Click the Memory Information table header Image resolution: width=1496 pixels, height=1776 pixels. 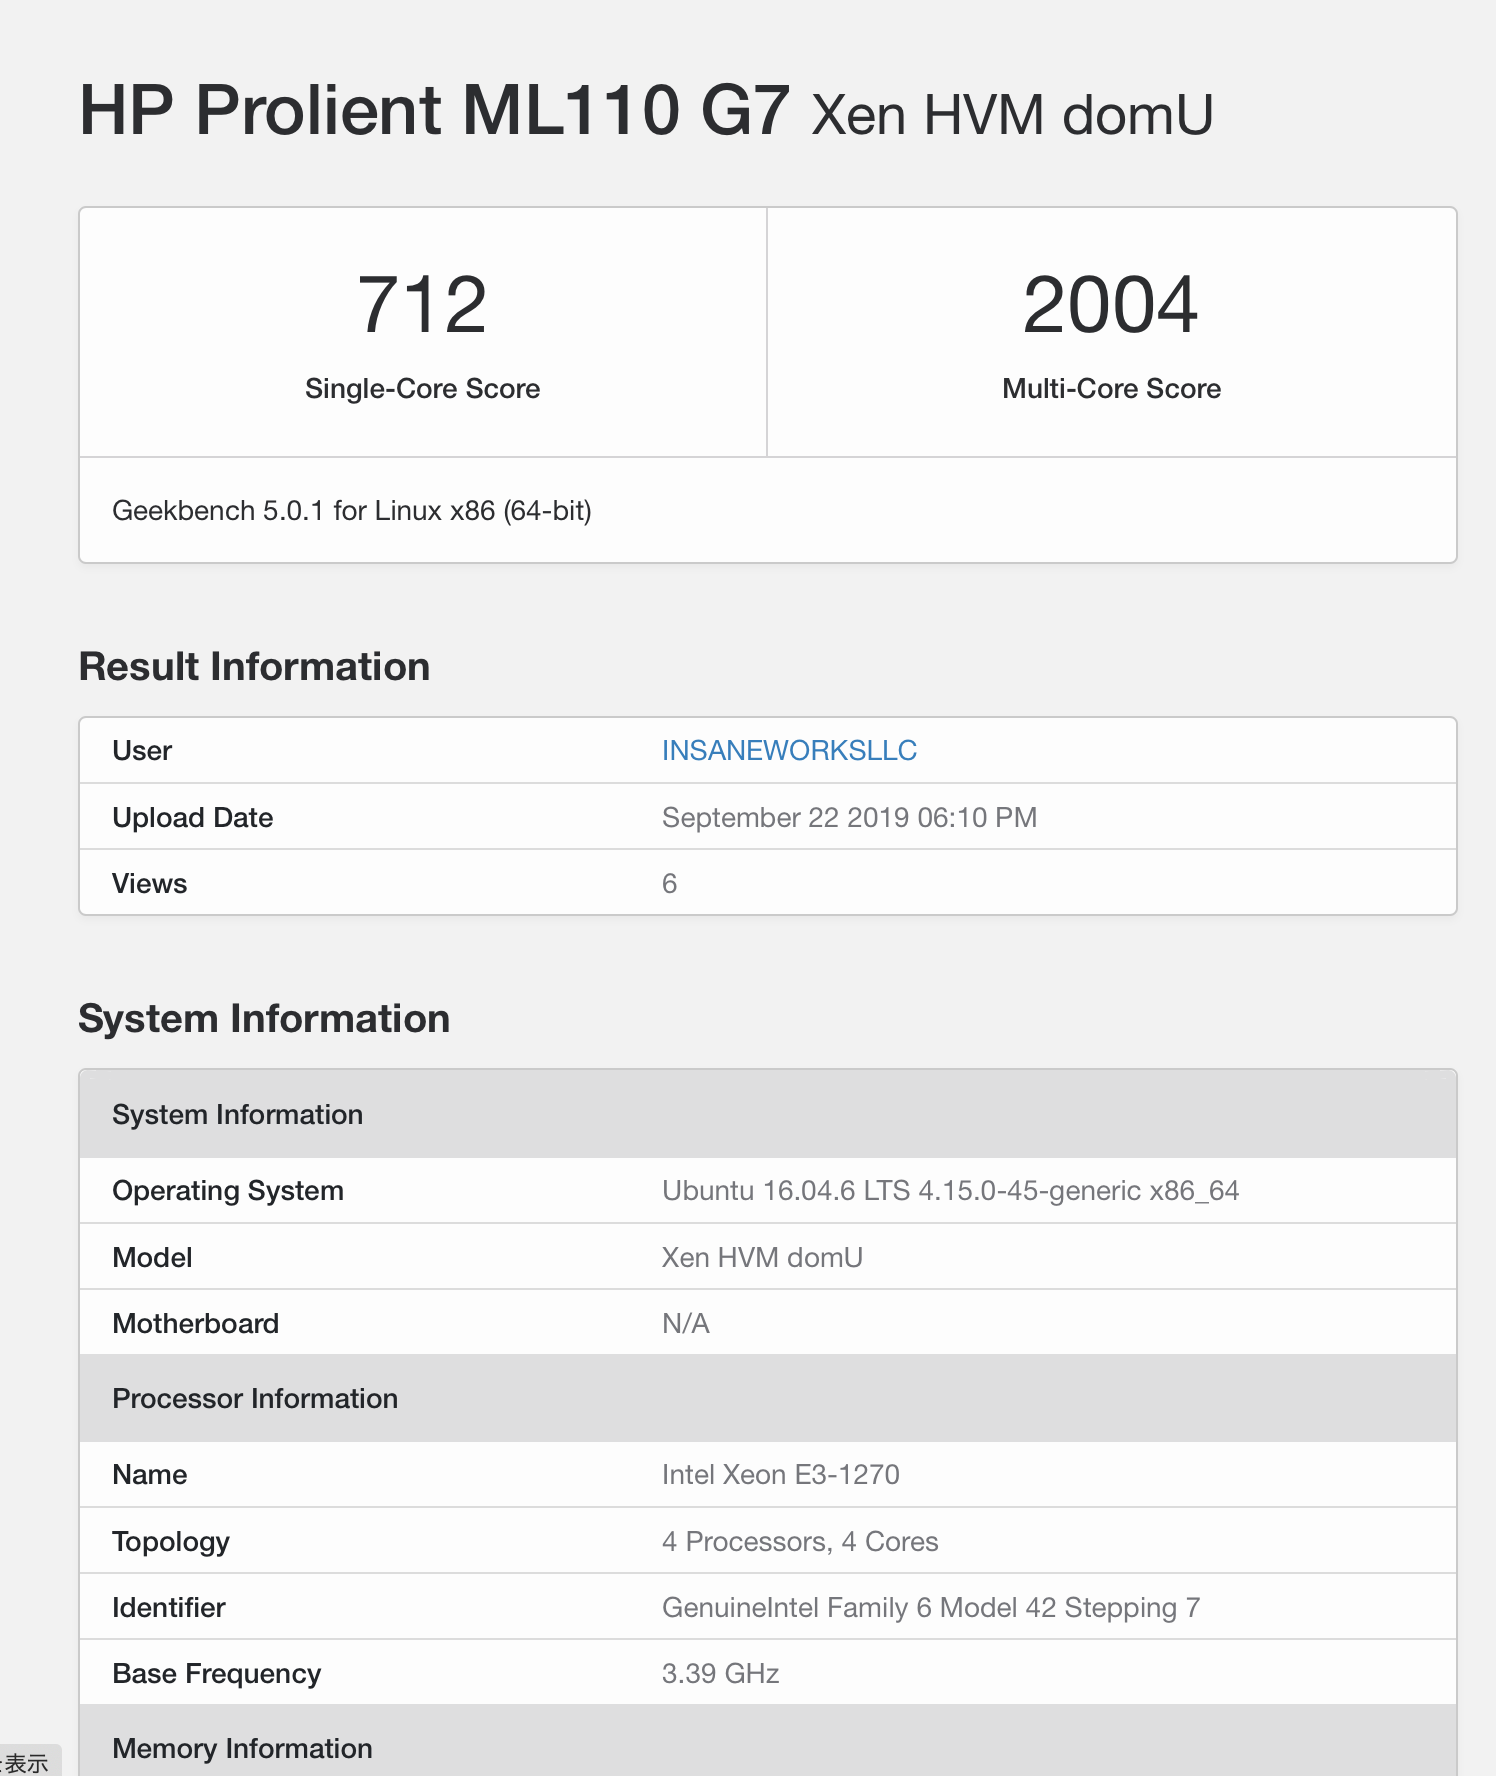pos(768,1741)
